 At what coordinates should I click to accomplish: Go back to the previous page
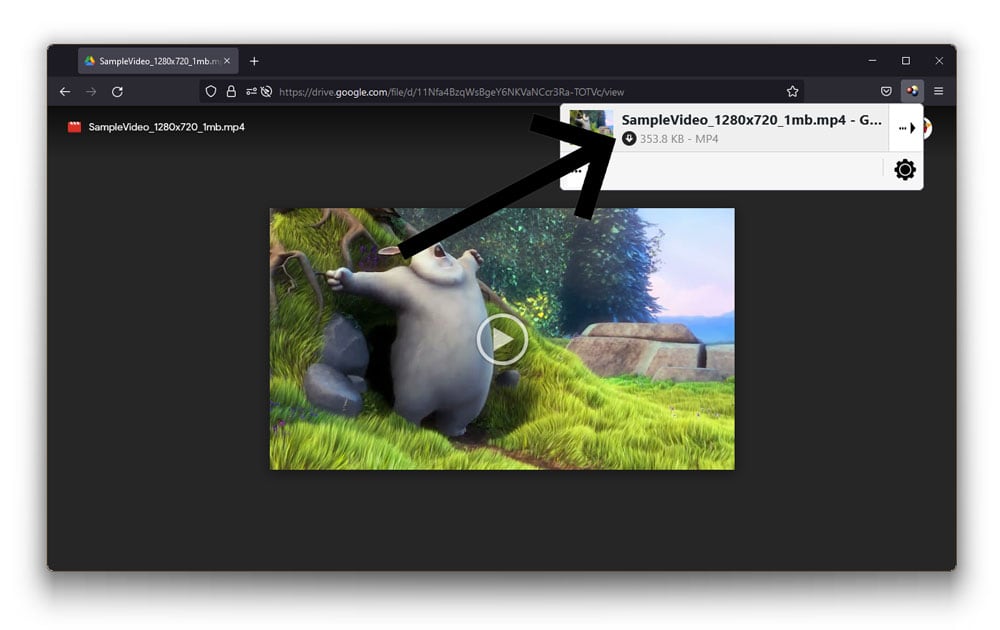65,92
